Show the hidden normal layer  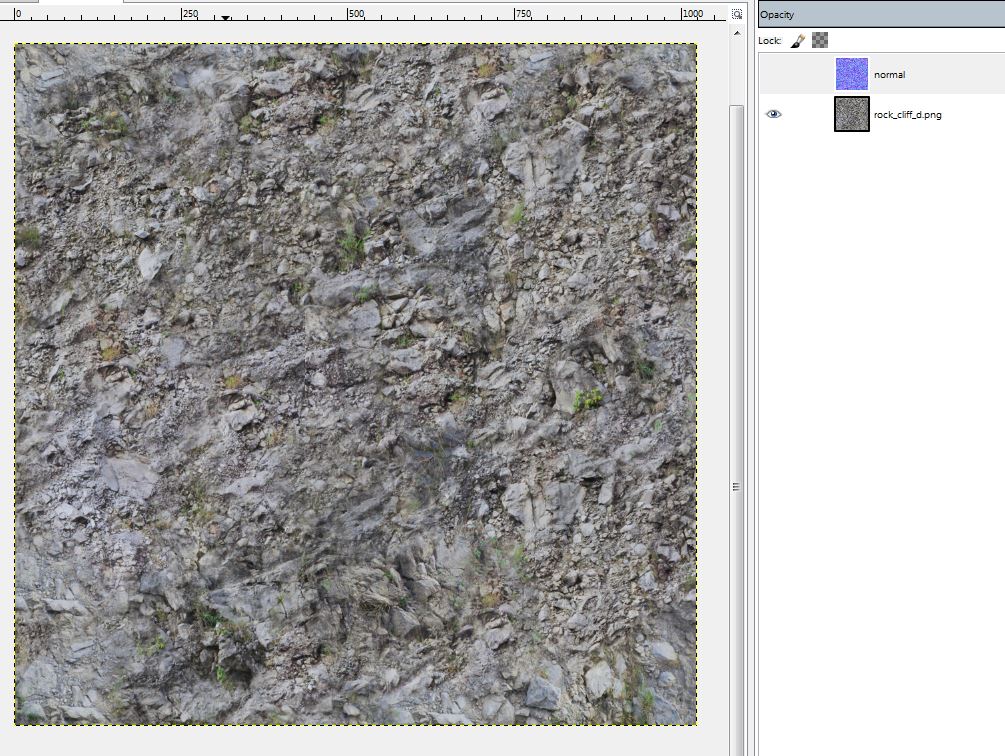774,74
